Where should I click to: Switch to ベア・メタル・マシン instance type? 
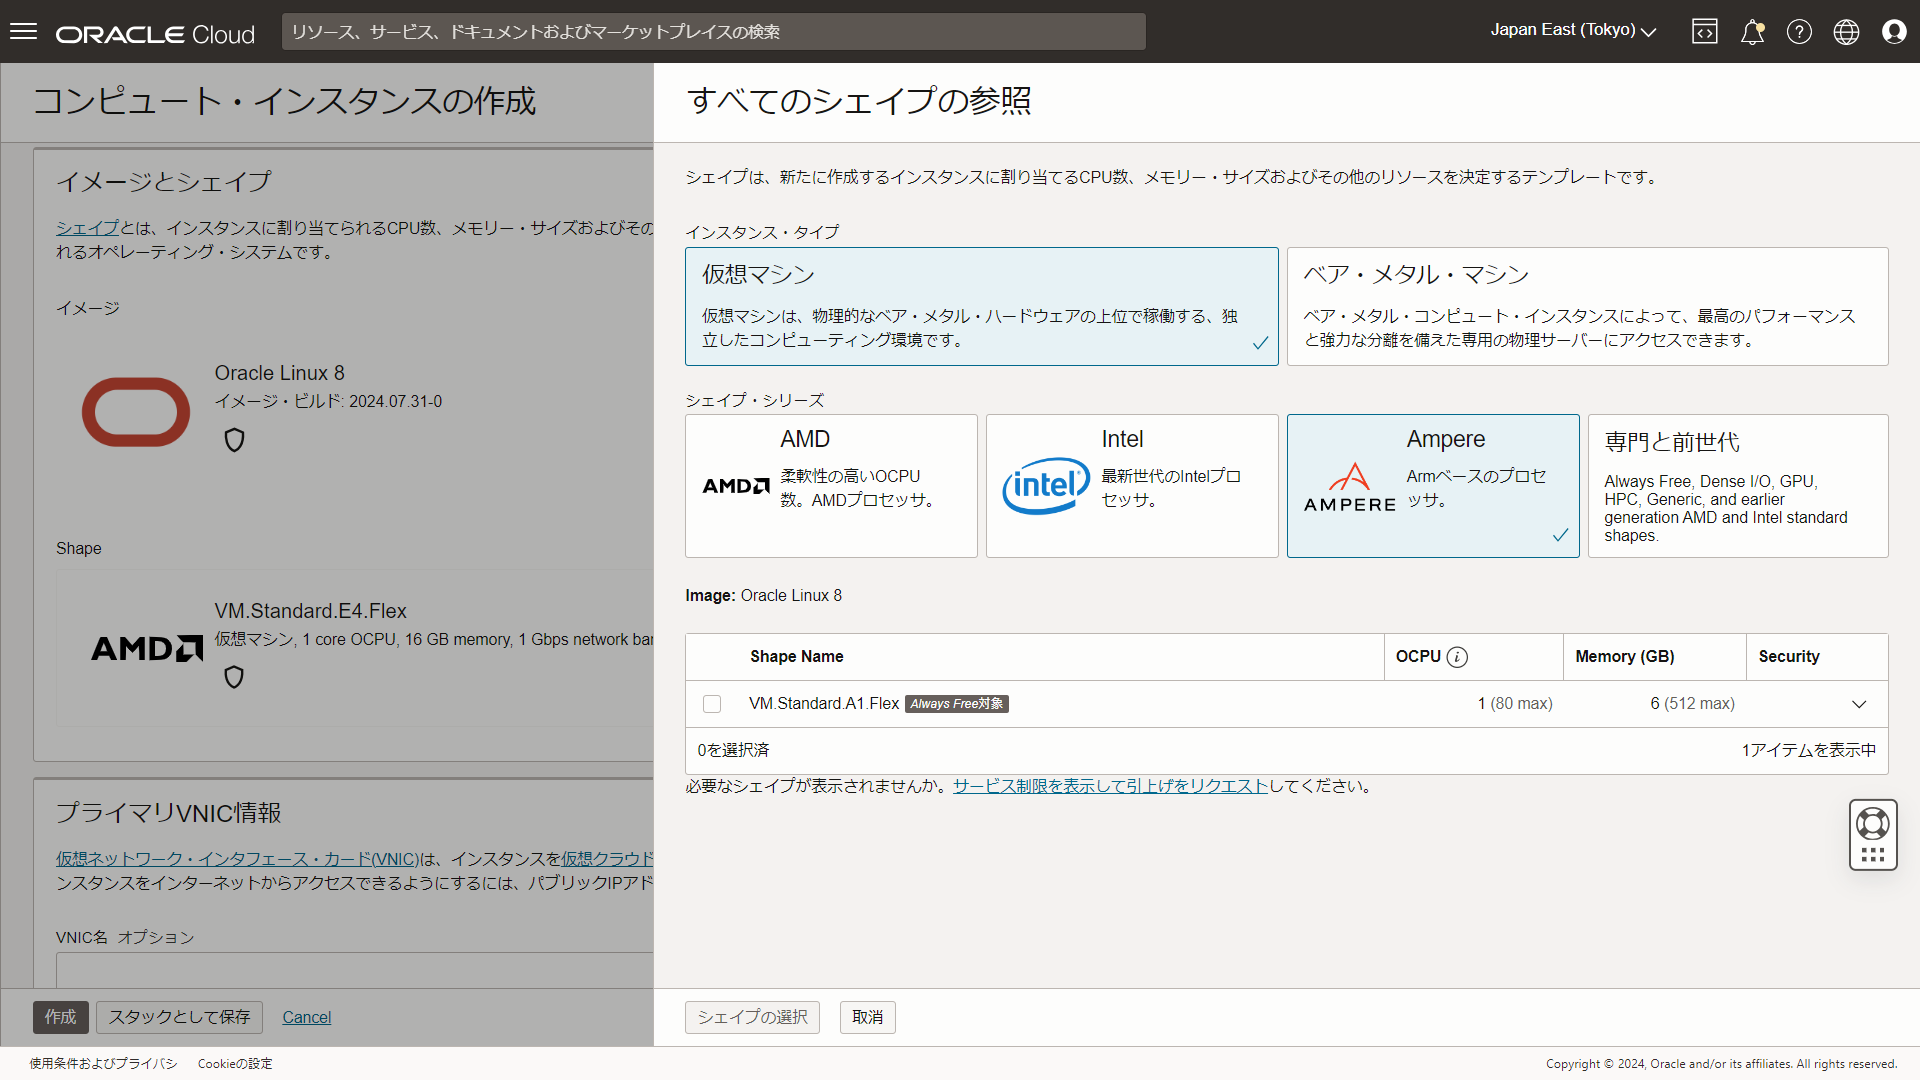click(x=1586, y=306)
